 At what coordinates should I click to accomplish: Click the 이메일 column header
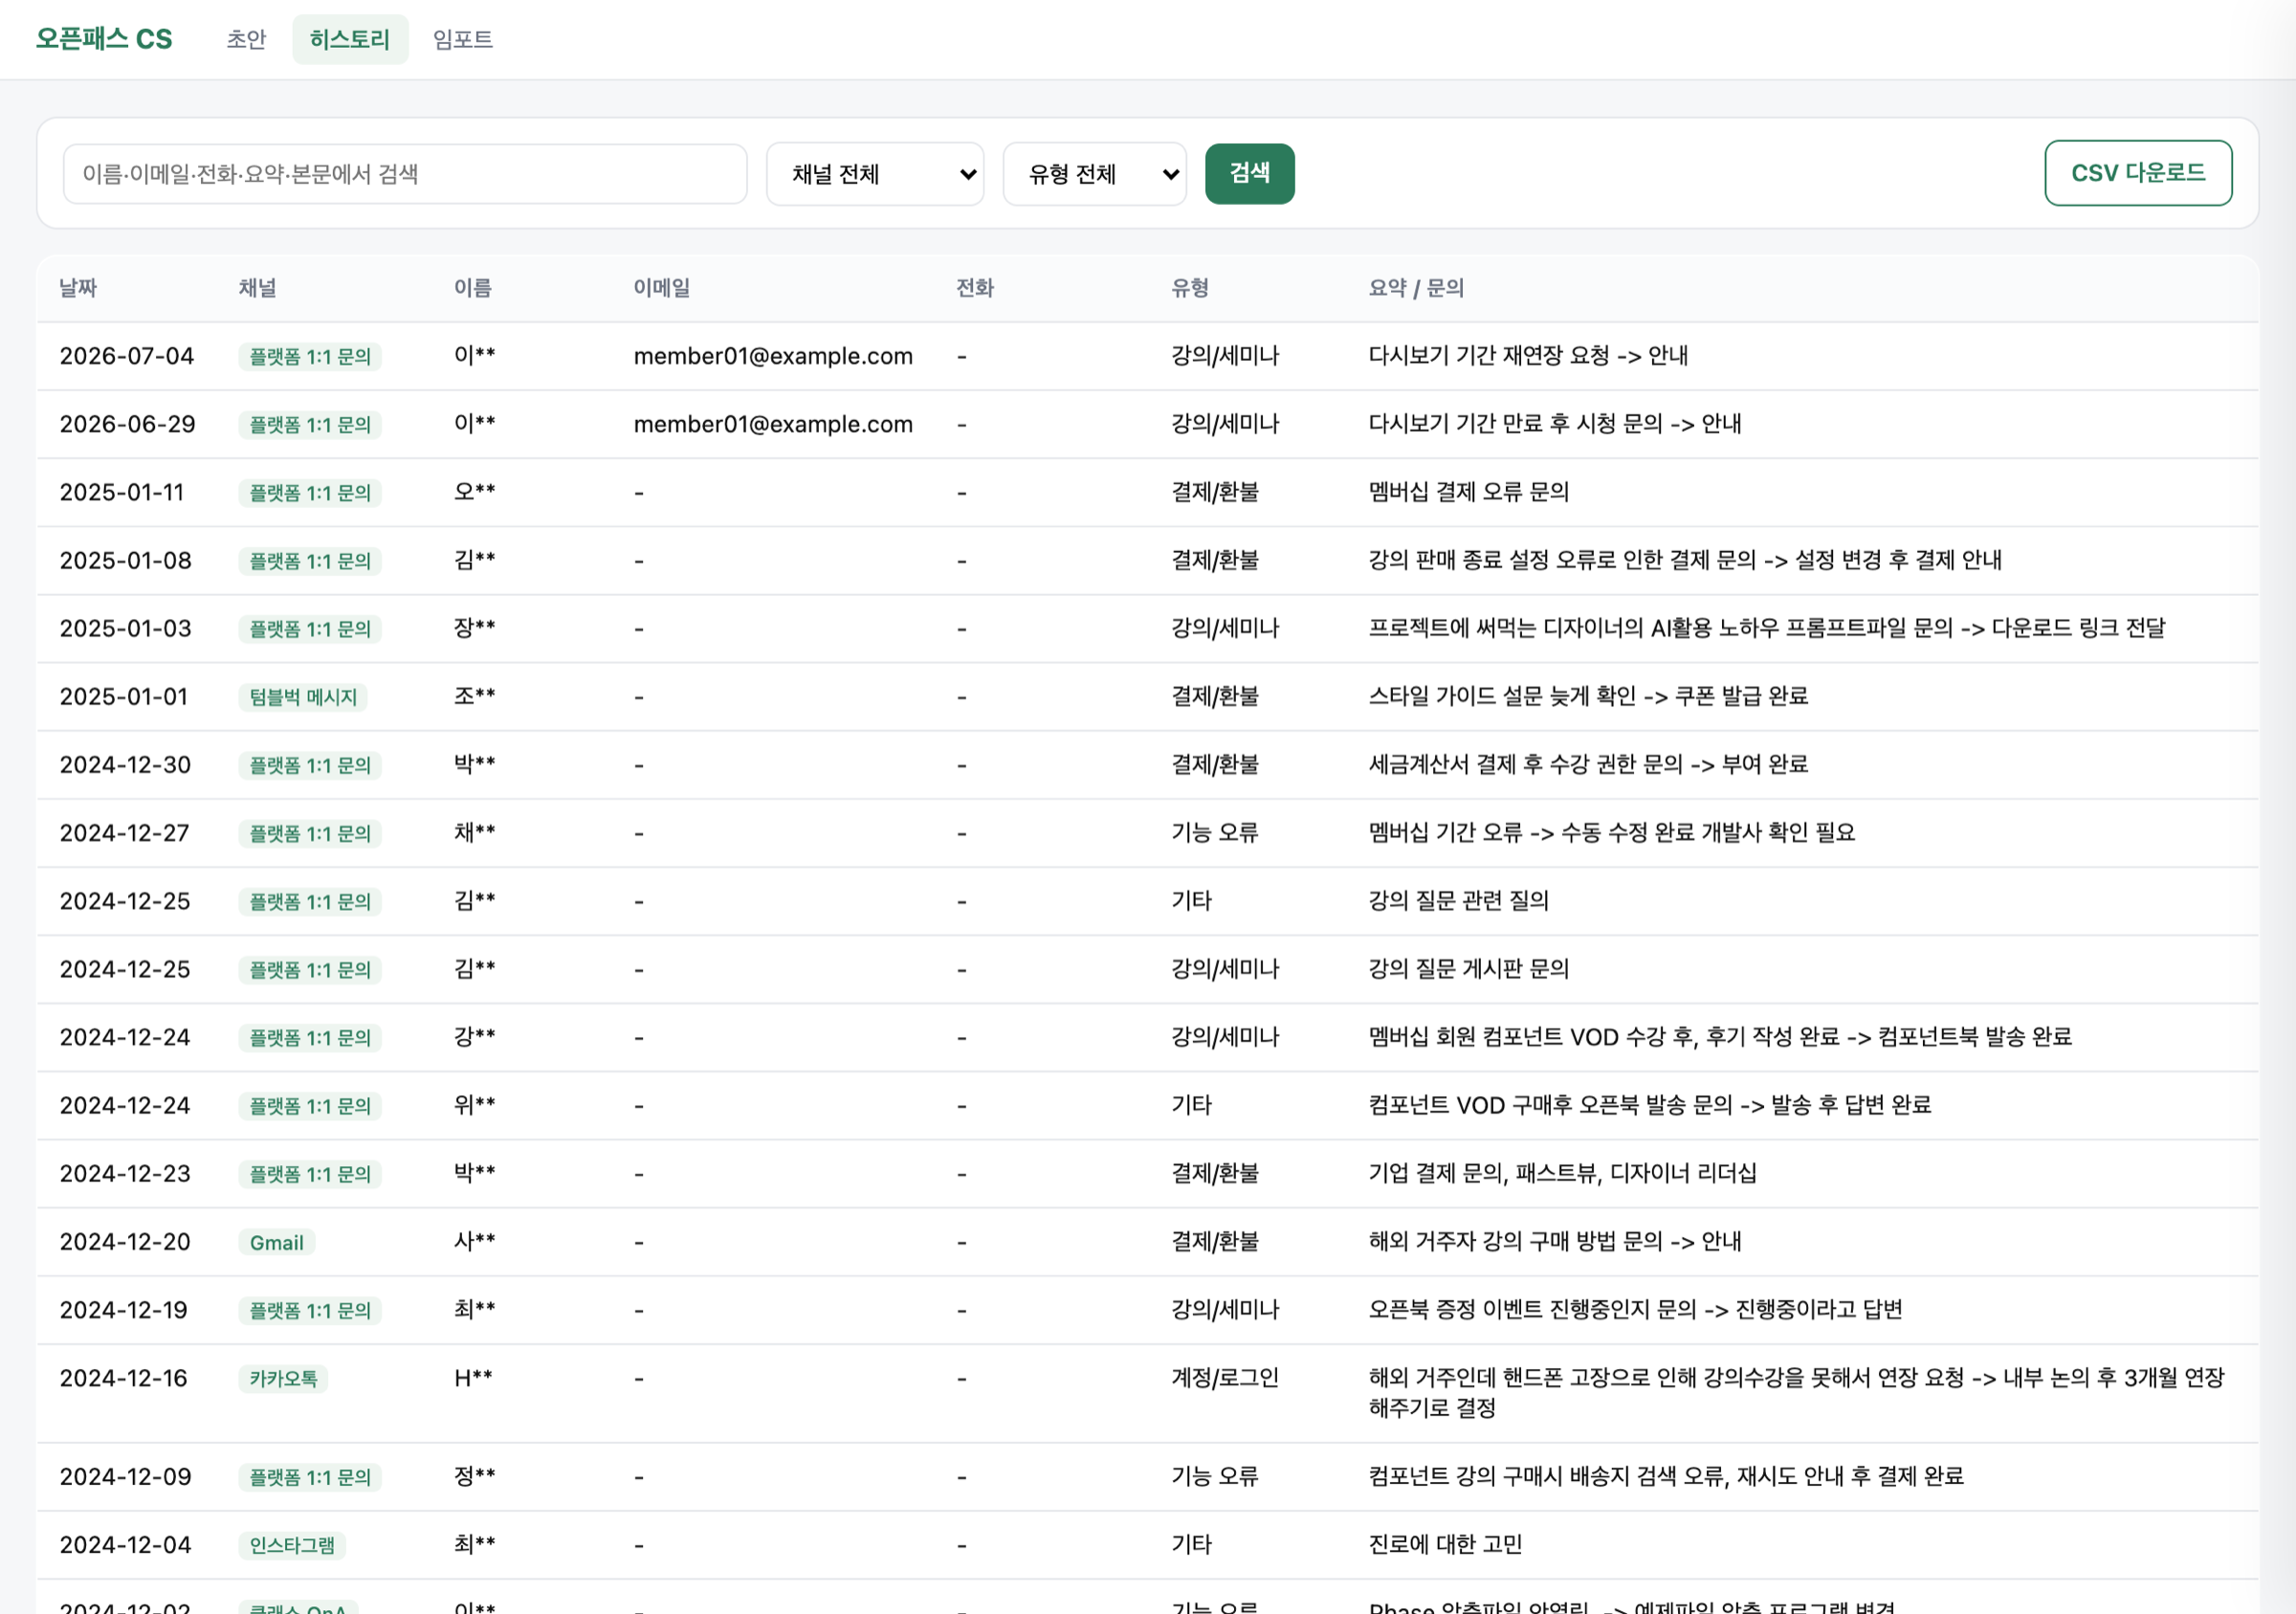tap(662, 288)
